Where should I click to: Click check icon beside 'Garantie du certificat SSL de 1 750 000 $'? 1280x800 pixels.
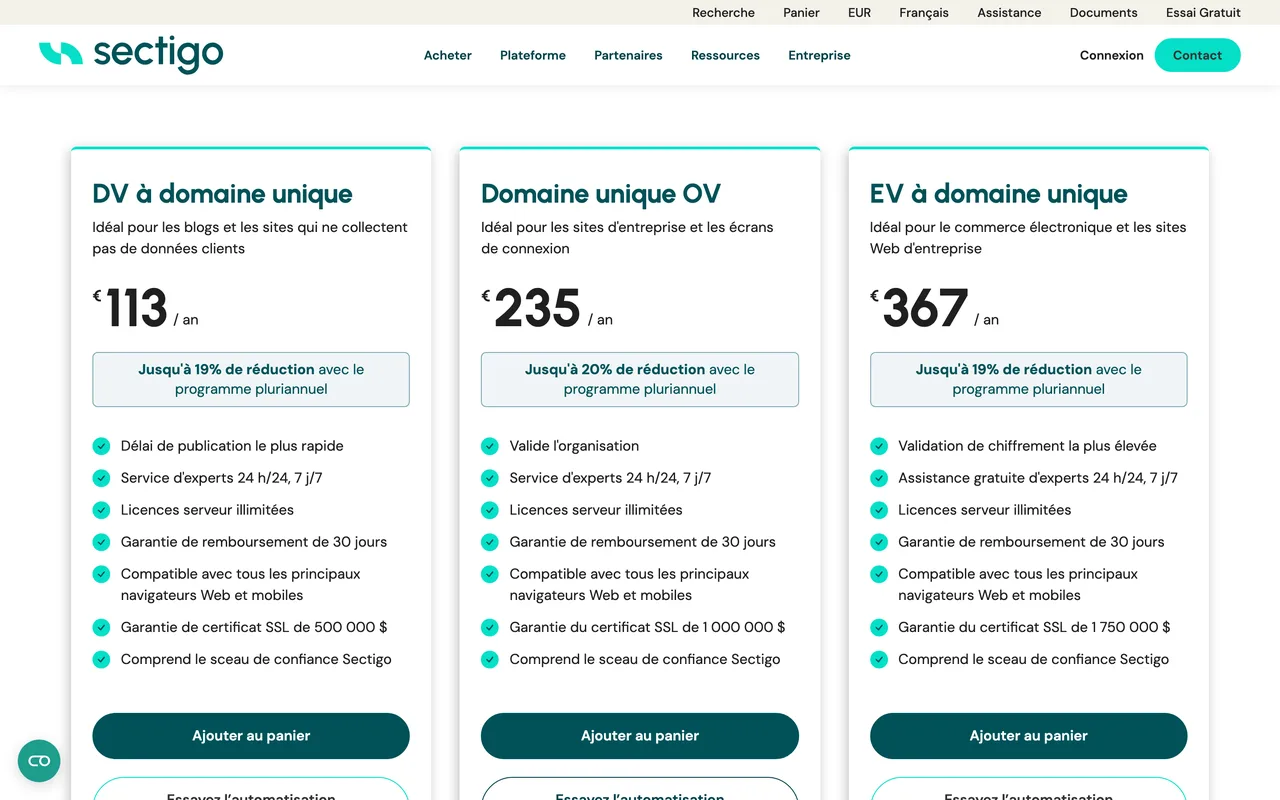(x=879, y=627)
